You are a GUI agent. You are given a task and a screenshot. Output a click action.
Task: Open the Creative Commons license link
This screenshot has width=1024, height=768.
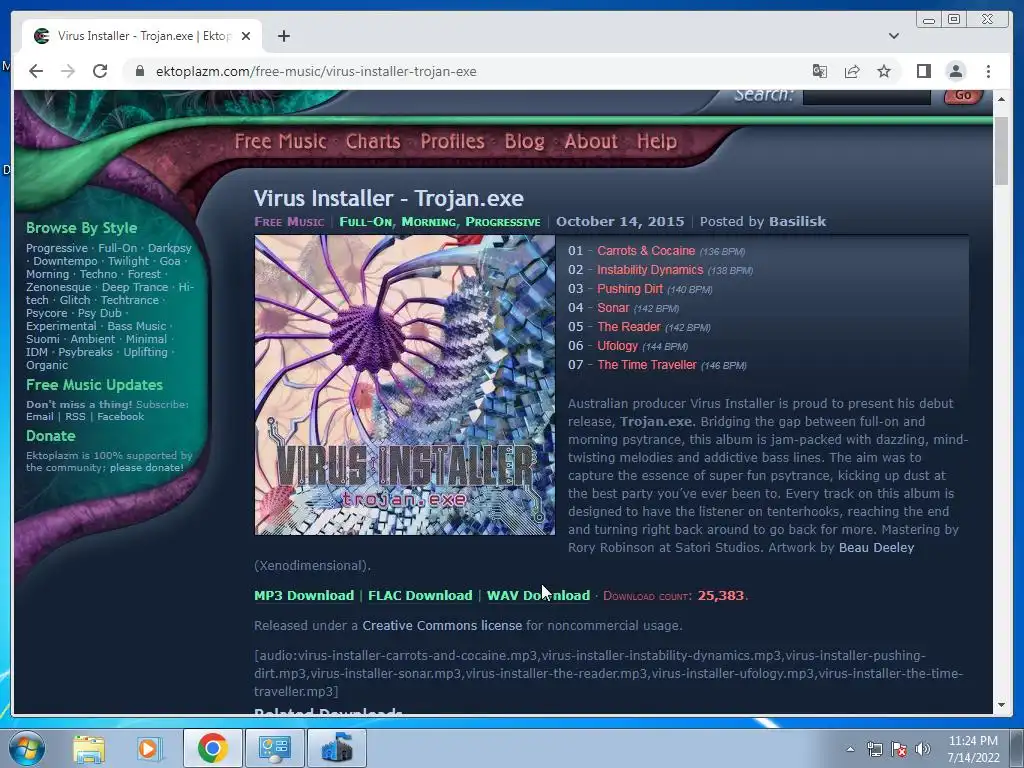[x=442, y=626]
